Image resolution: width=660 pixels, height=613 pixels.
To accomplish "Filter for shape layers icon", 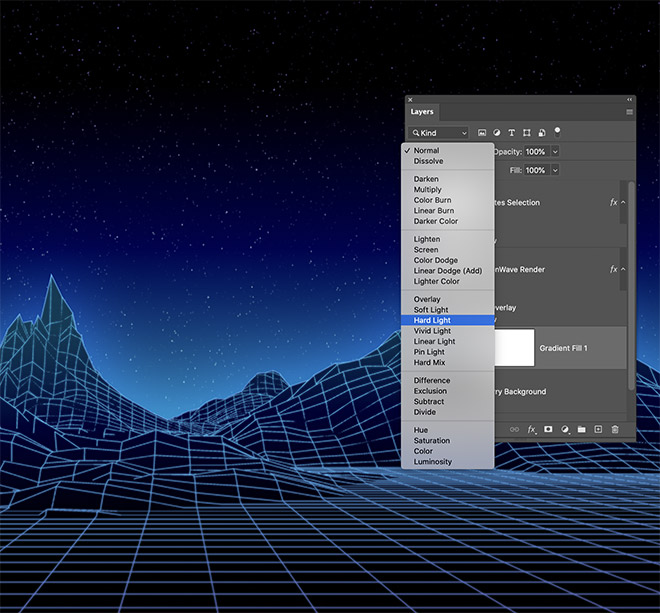I will [x=527, y=133].
